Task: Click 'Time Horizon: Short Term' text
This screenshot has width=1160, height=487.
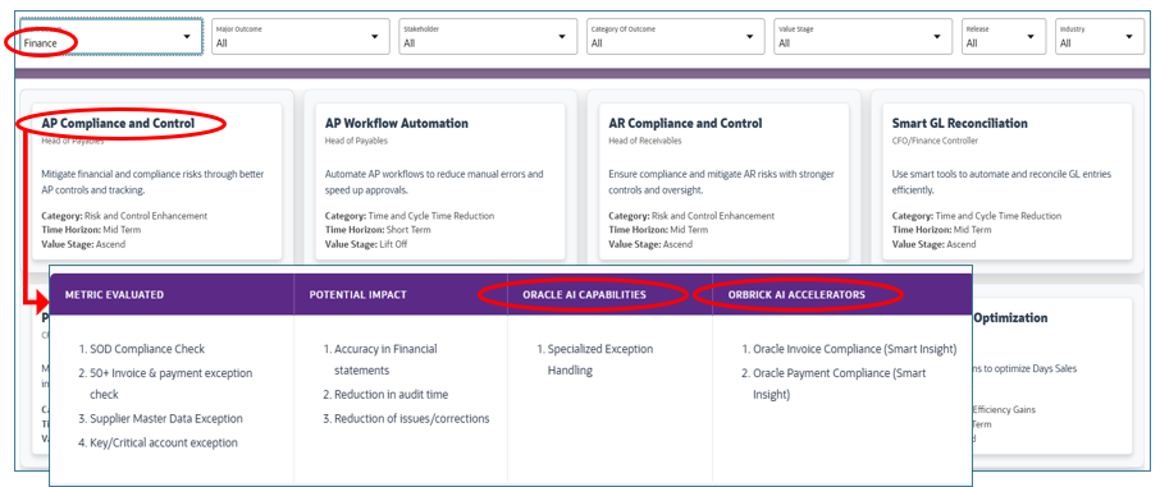Action: [x=378, y=230]
